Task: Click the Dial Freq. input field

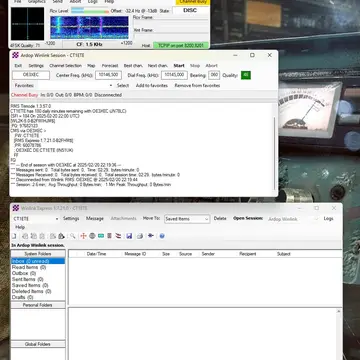Action: click(x=174, y=75)
